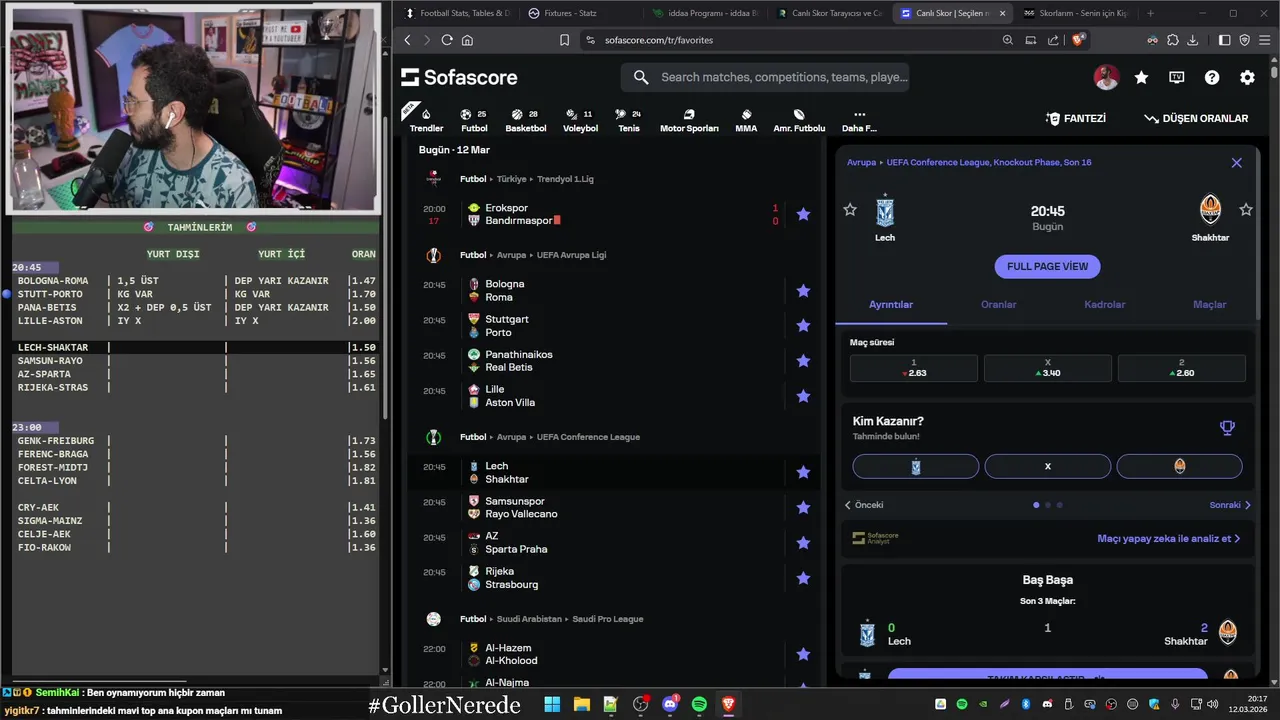Vote for Lech to win
This screenshot has width=1280, height=720.
[x=915, y=466]
